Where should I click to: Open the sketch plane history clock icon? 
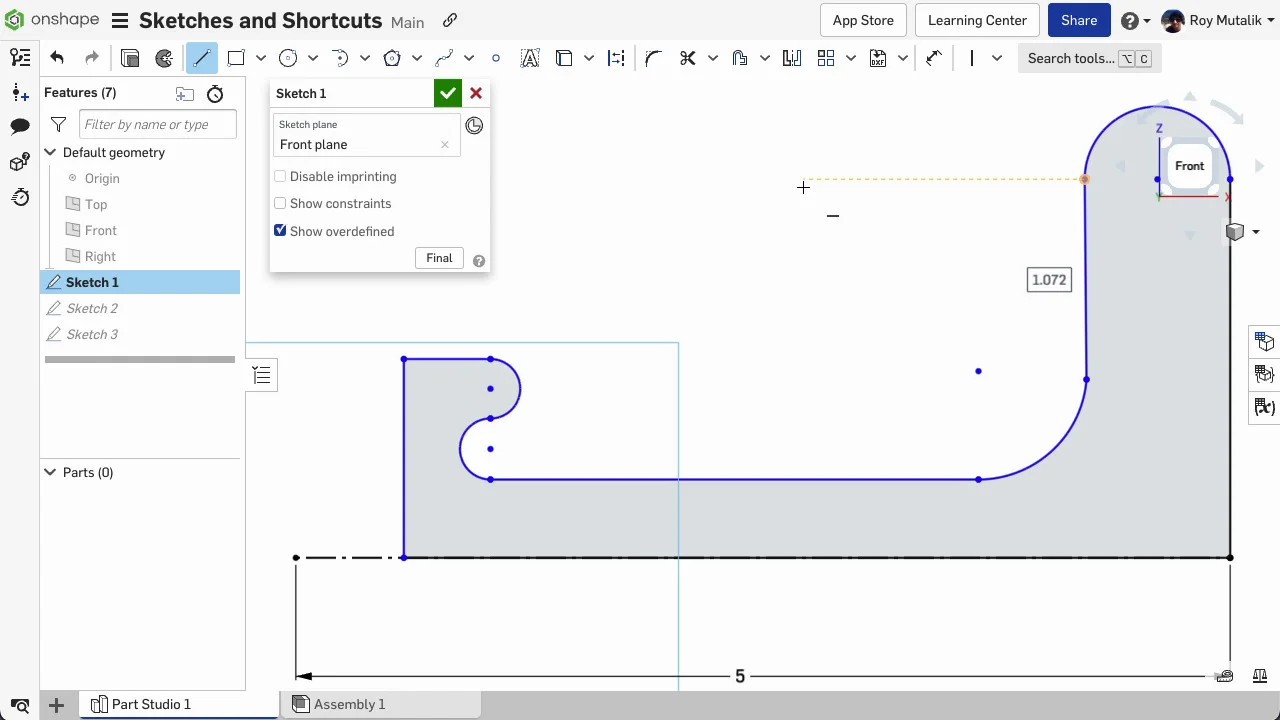click(x=474, y=125)
